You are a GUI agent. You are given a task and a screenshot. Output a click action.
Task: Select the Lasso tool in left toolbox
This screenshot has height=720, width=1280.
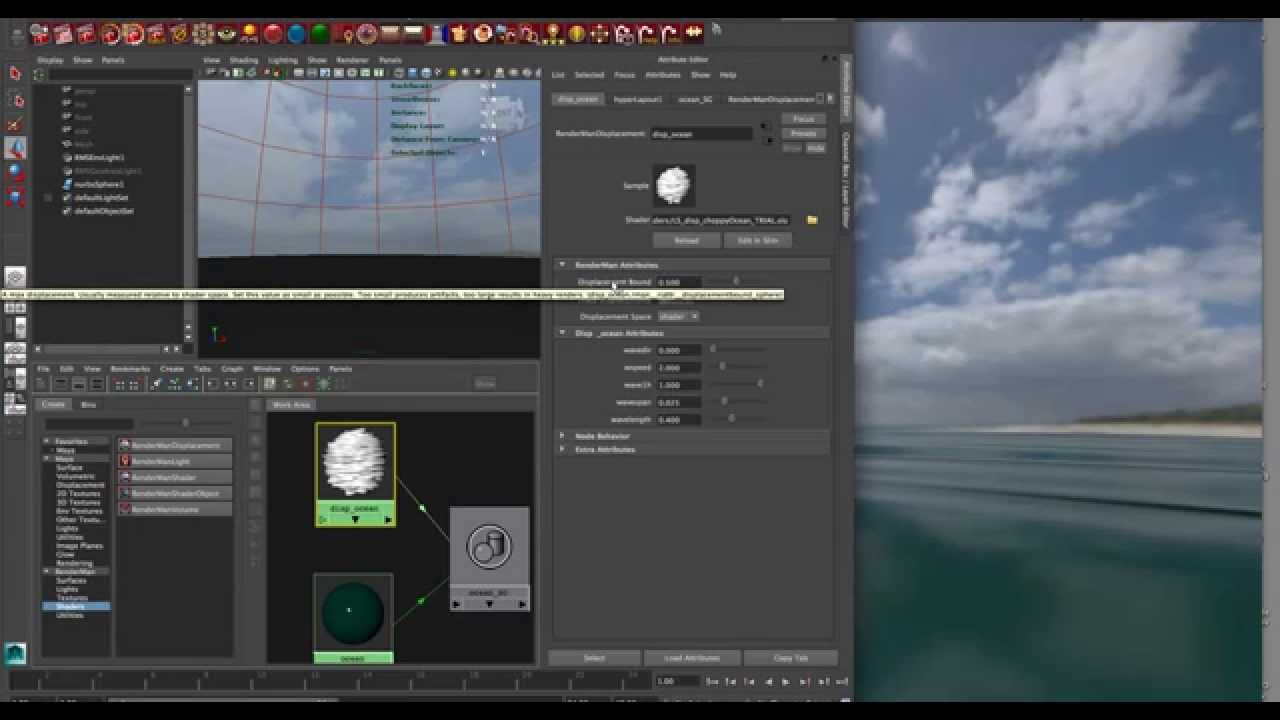coord(15,99)
